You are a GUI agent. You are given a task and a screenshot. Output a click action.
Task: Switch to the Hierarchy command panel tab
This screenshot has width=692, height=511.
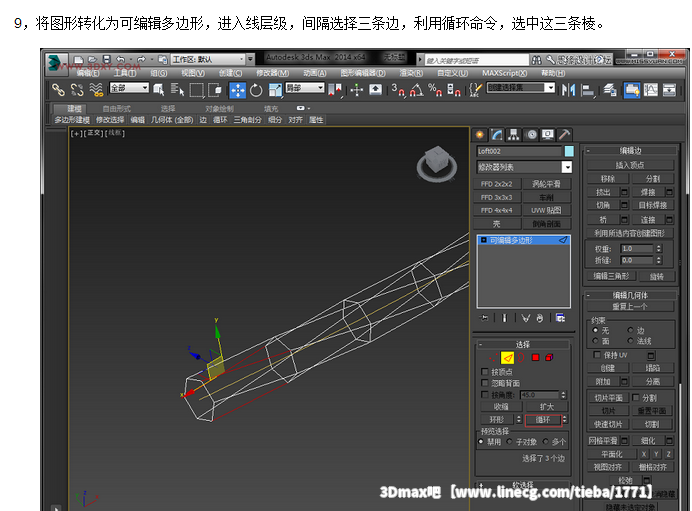coord(513,135)
